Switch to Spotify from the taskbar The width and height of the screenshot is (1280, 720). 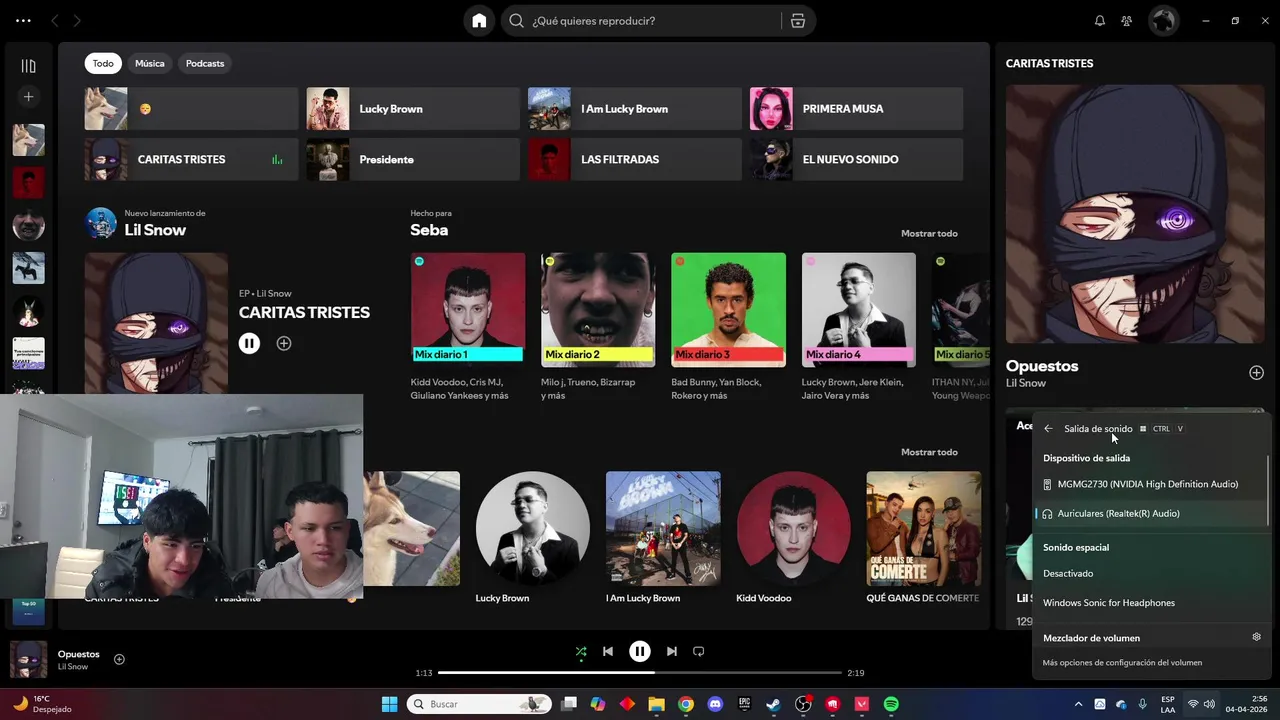click(891, 704)
